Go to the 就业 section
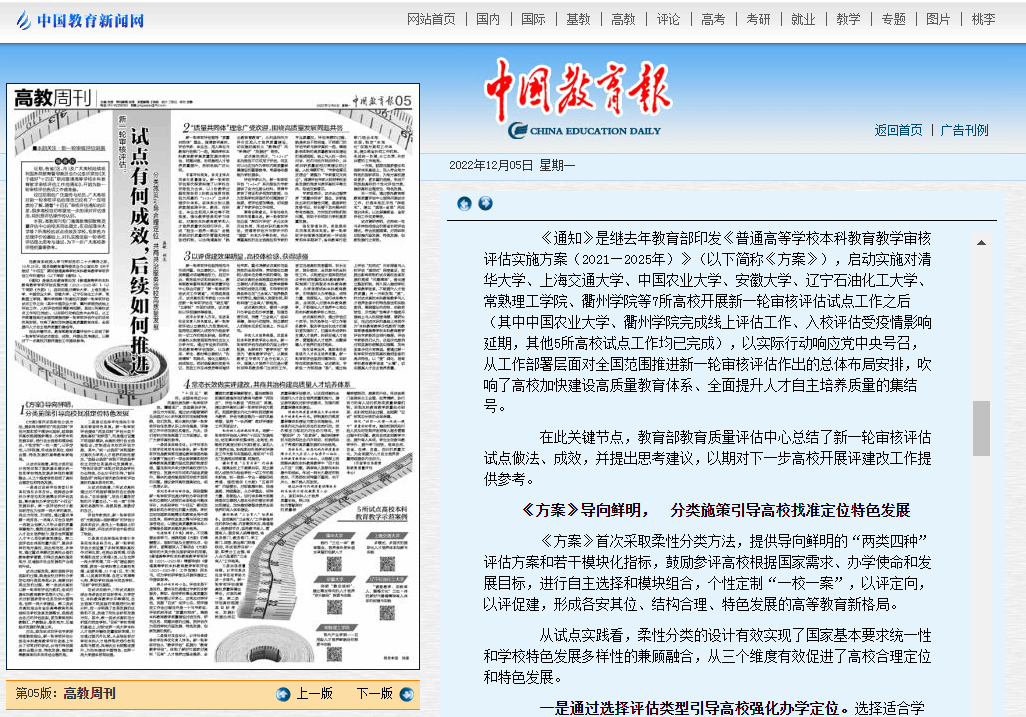1026x717 pixels. pyautogui.click(x=804, y=20)
